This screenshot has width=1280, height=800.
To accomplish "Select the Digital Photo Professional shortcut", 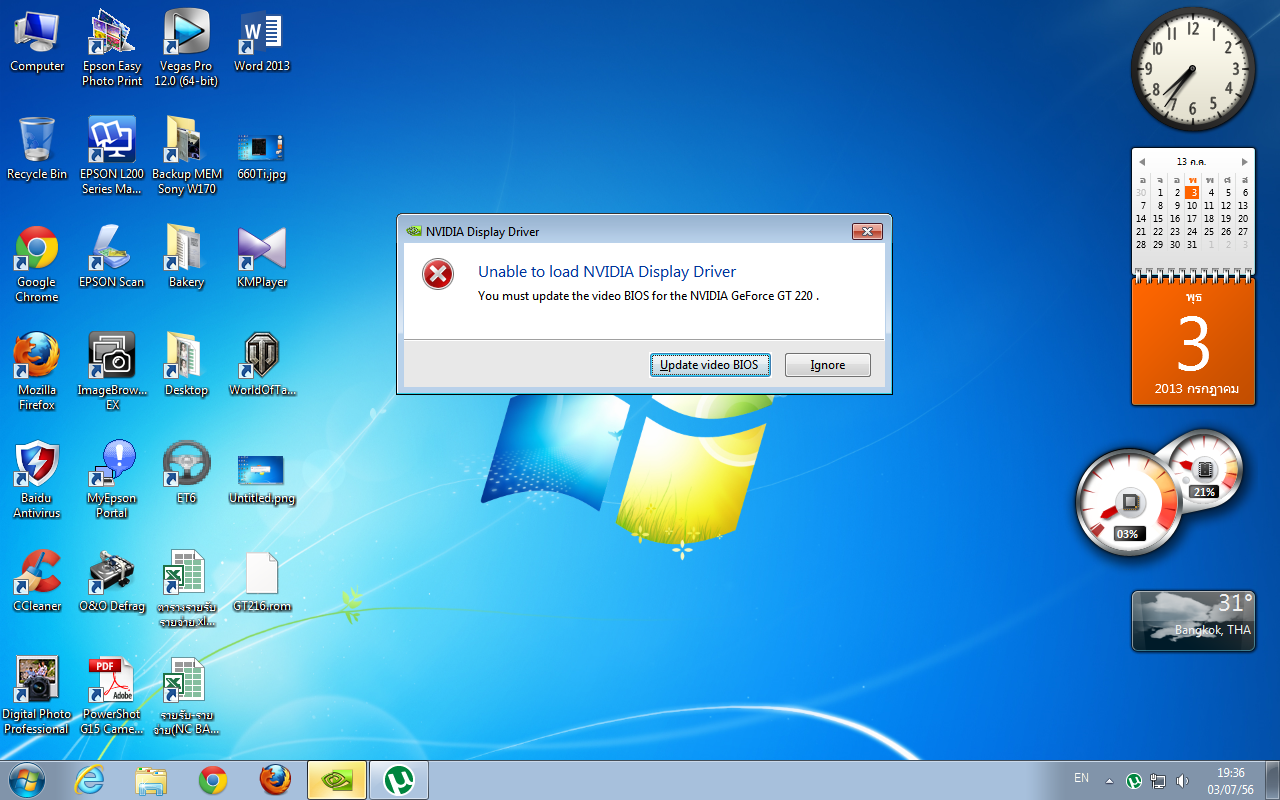I will pos(37,696).
